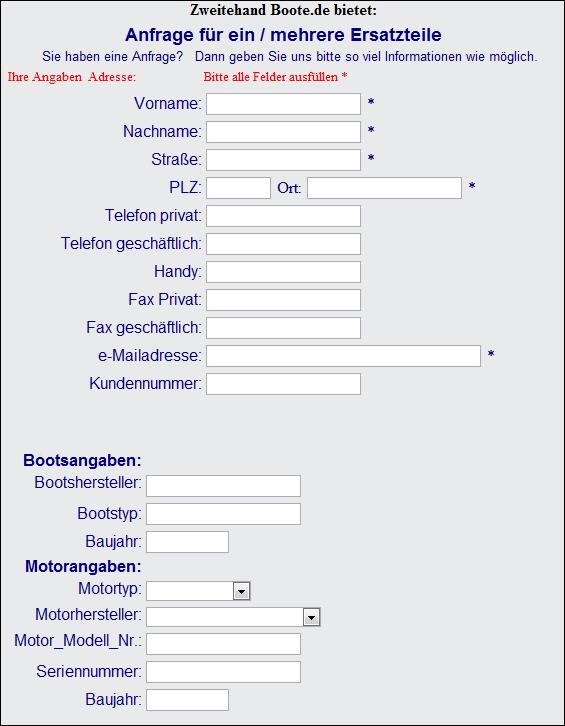Focus the Bootstyp input field

(223, 514)
